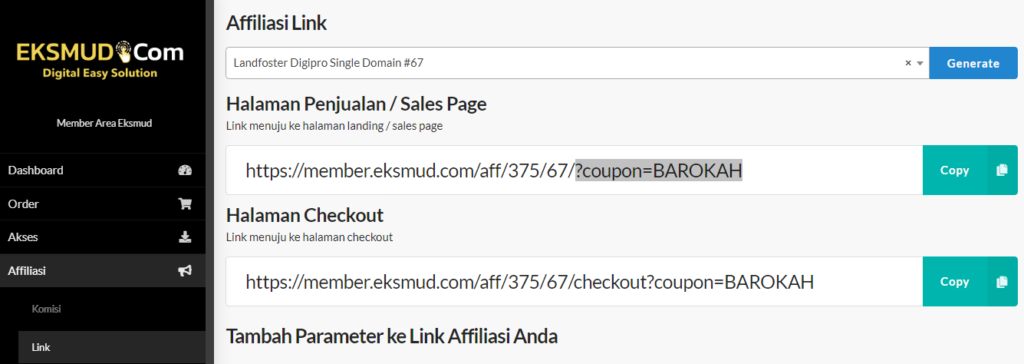
Task: Open the Dashboard menu item
Action: point(103,171)
